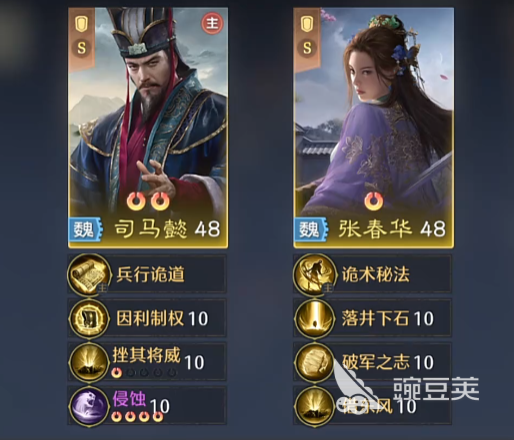Screen dimensions: 514x440
Task: Click the 落井下石 10 skill label
Action: point(388,318)
